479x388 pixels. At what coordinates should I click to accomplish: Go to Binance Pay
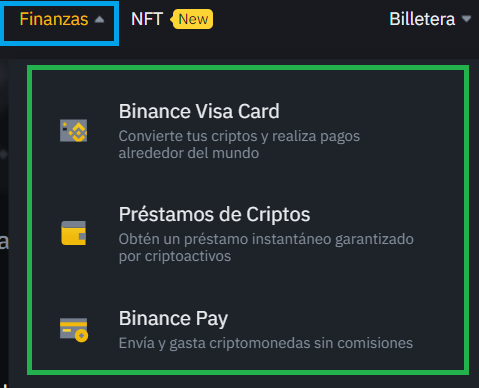[173, 319]
